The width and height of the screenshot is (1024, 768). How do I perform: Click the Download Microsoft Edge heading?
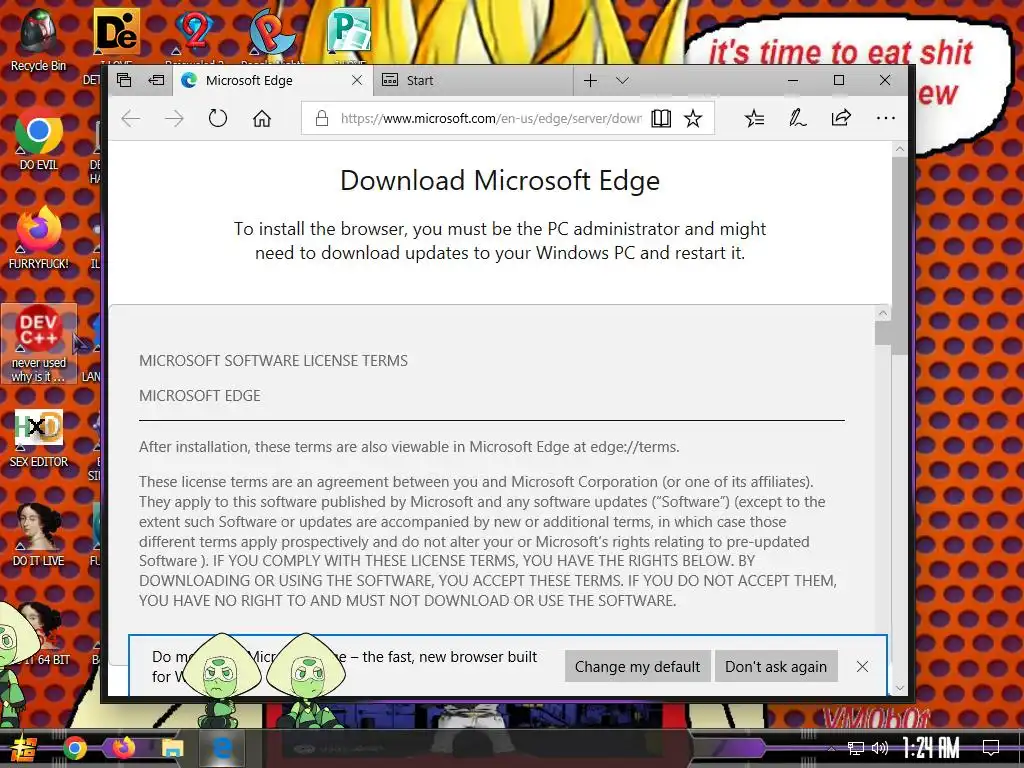(500, 180)
